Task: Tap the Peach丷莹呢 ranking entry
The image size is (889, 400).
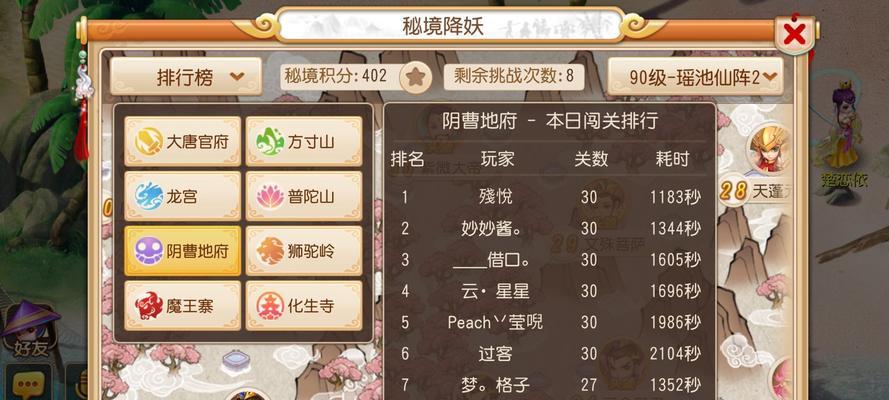Action: tap(548, 322)
